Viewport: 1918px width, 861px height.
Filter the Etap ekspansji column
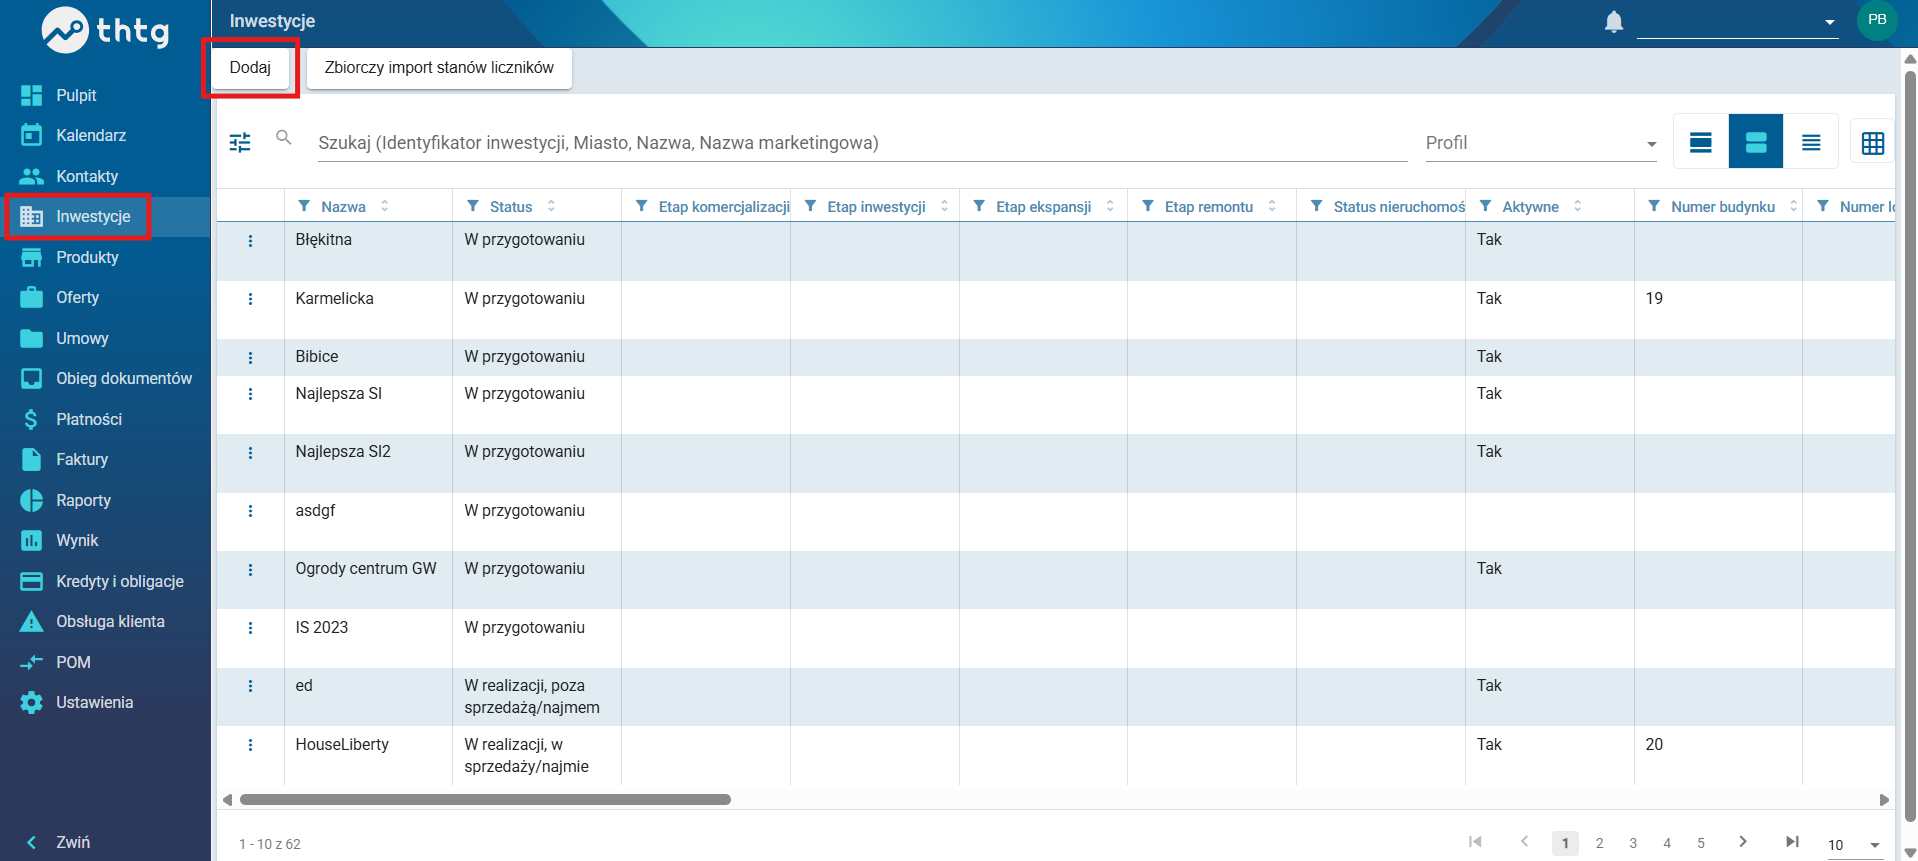click(x=979, y=206)
